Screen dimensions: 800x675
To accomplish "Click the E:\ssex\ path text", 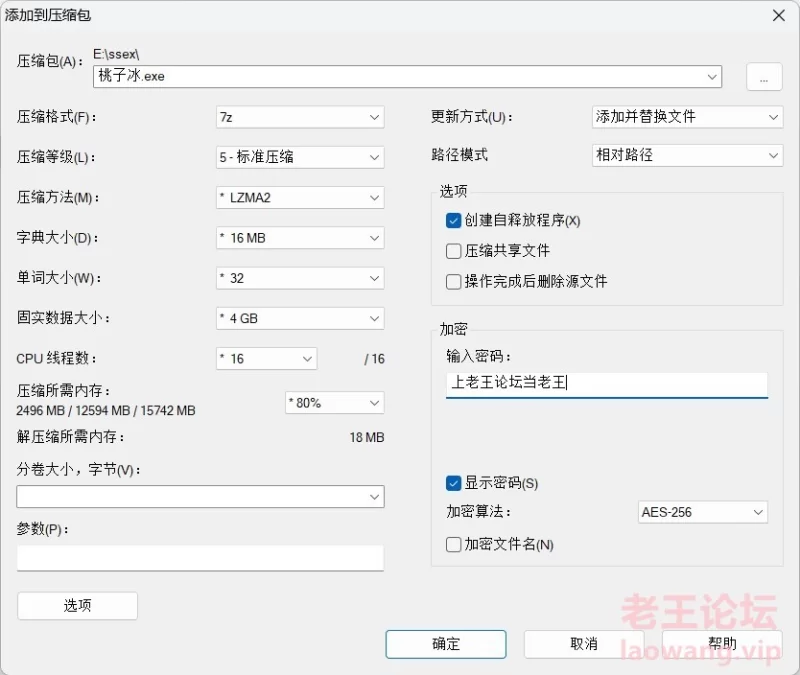I will 116,54.
